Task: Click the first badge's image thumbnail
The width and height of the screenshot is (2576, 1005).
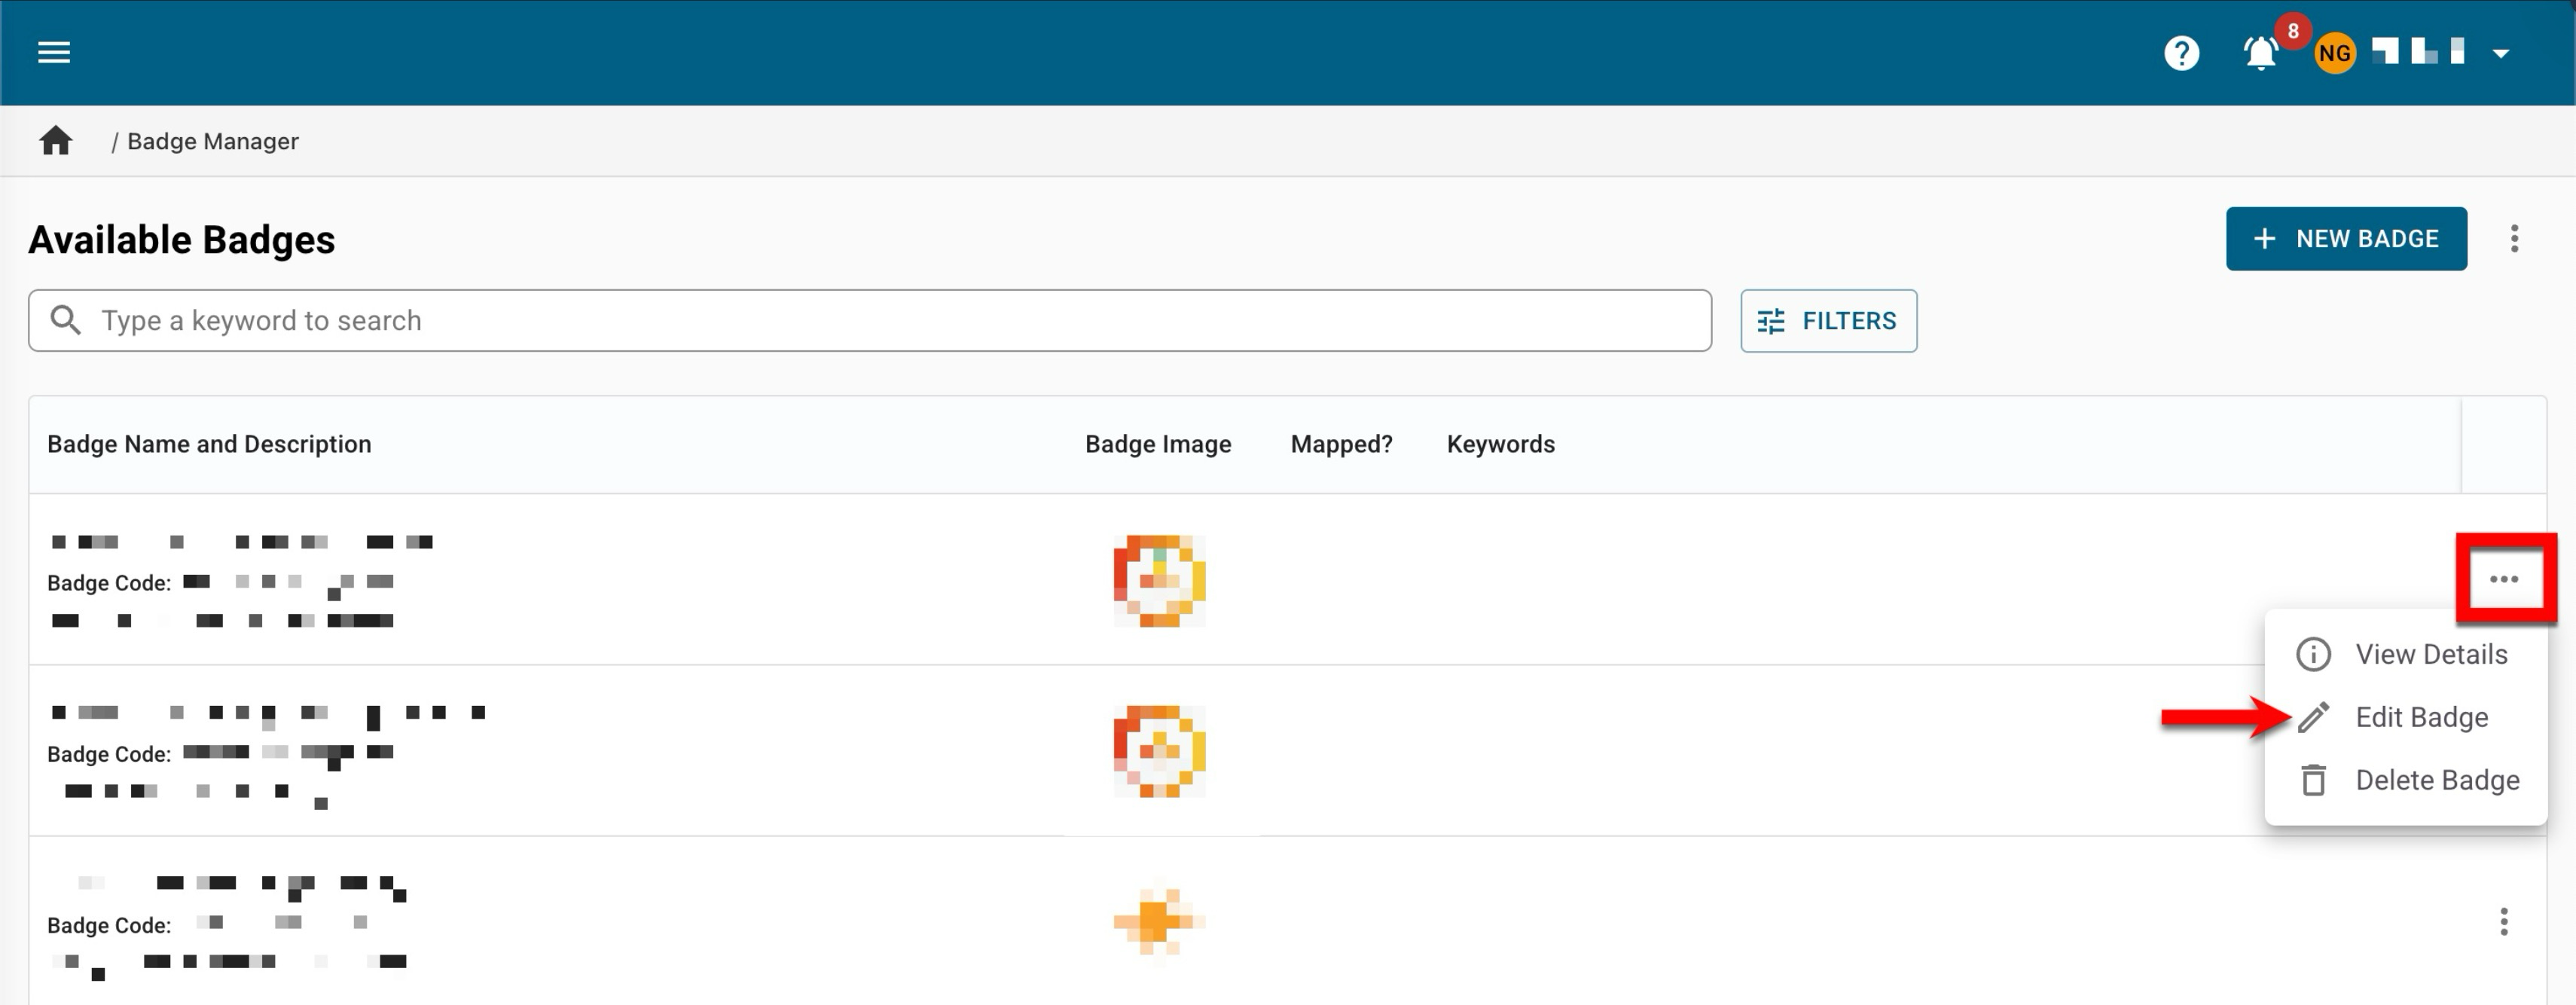Action: tap(1159, 581)
